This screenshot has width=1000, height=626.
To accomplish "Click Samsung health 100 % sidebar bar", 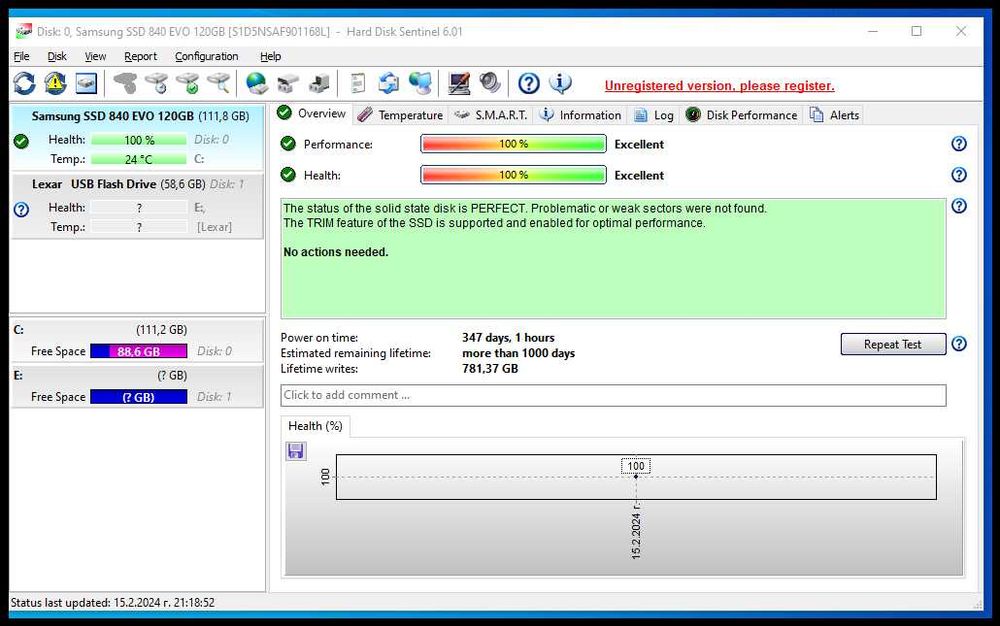I will tap(138, 140).
